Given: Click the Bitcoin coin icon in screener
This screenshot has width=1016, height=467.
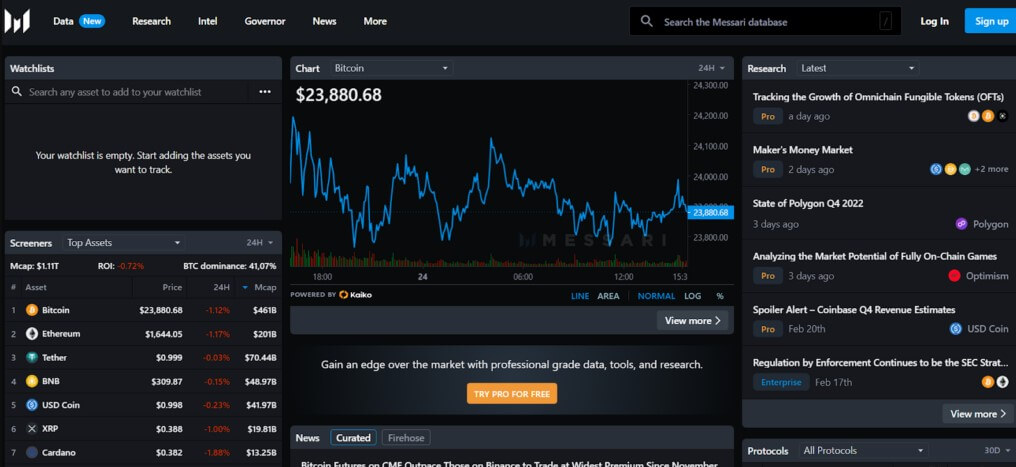Looking at the screenshot, I should click(x=32, y=310).
